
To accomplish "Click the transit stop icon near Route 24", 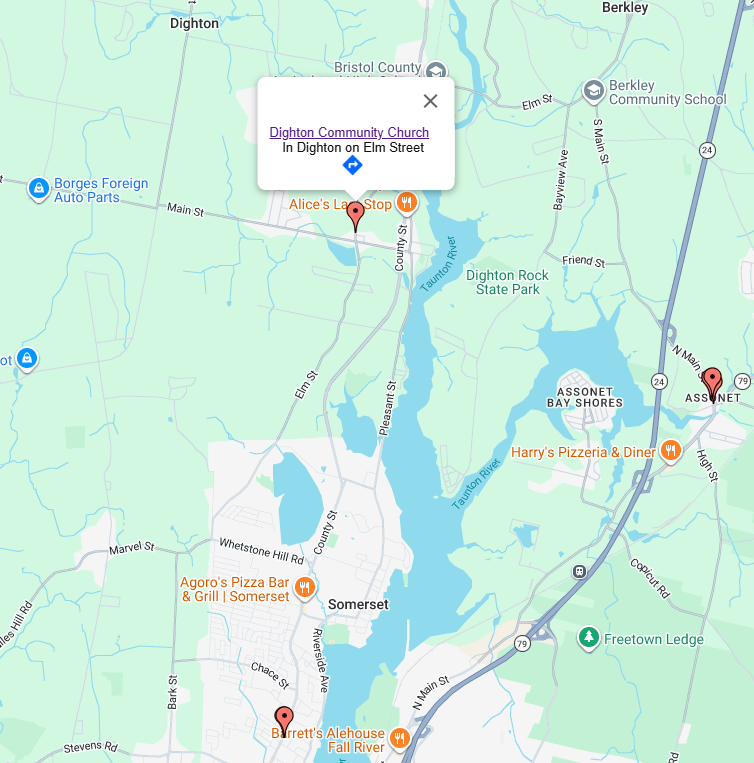I will [579, 571].
